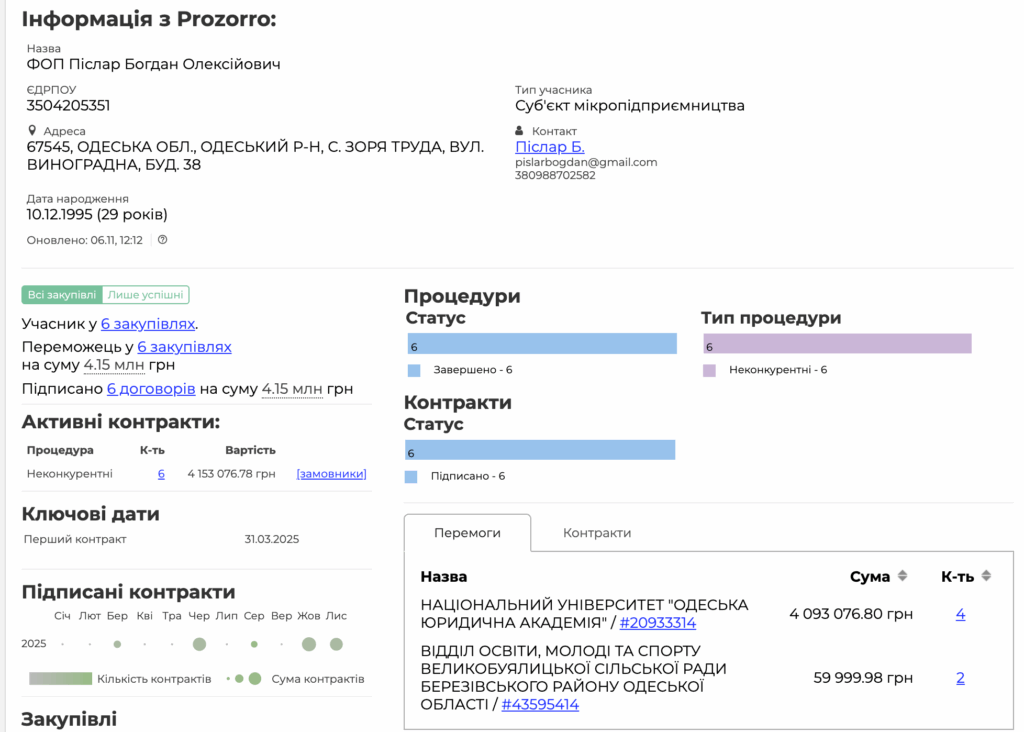Click the purple 'Неконкурентні - 6' legend square
This screenshot has height=732, width=1024.
710,370
